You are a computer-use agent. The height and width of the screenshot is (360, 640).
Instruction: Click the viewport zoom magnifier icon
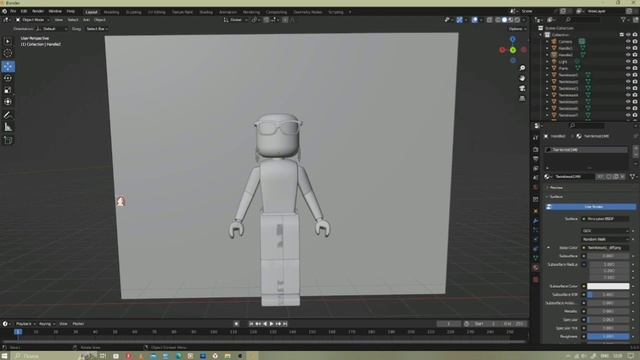pyautogui.click(x=522, y=68)
